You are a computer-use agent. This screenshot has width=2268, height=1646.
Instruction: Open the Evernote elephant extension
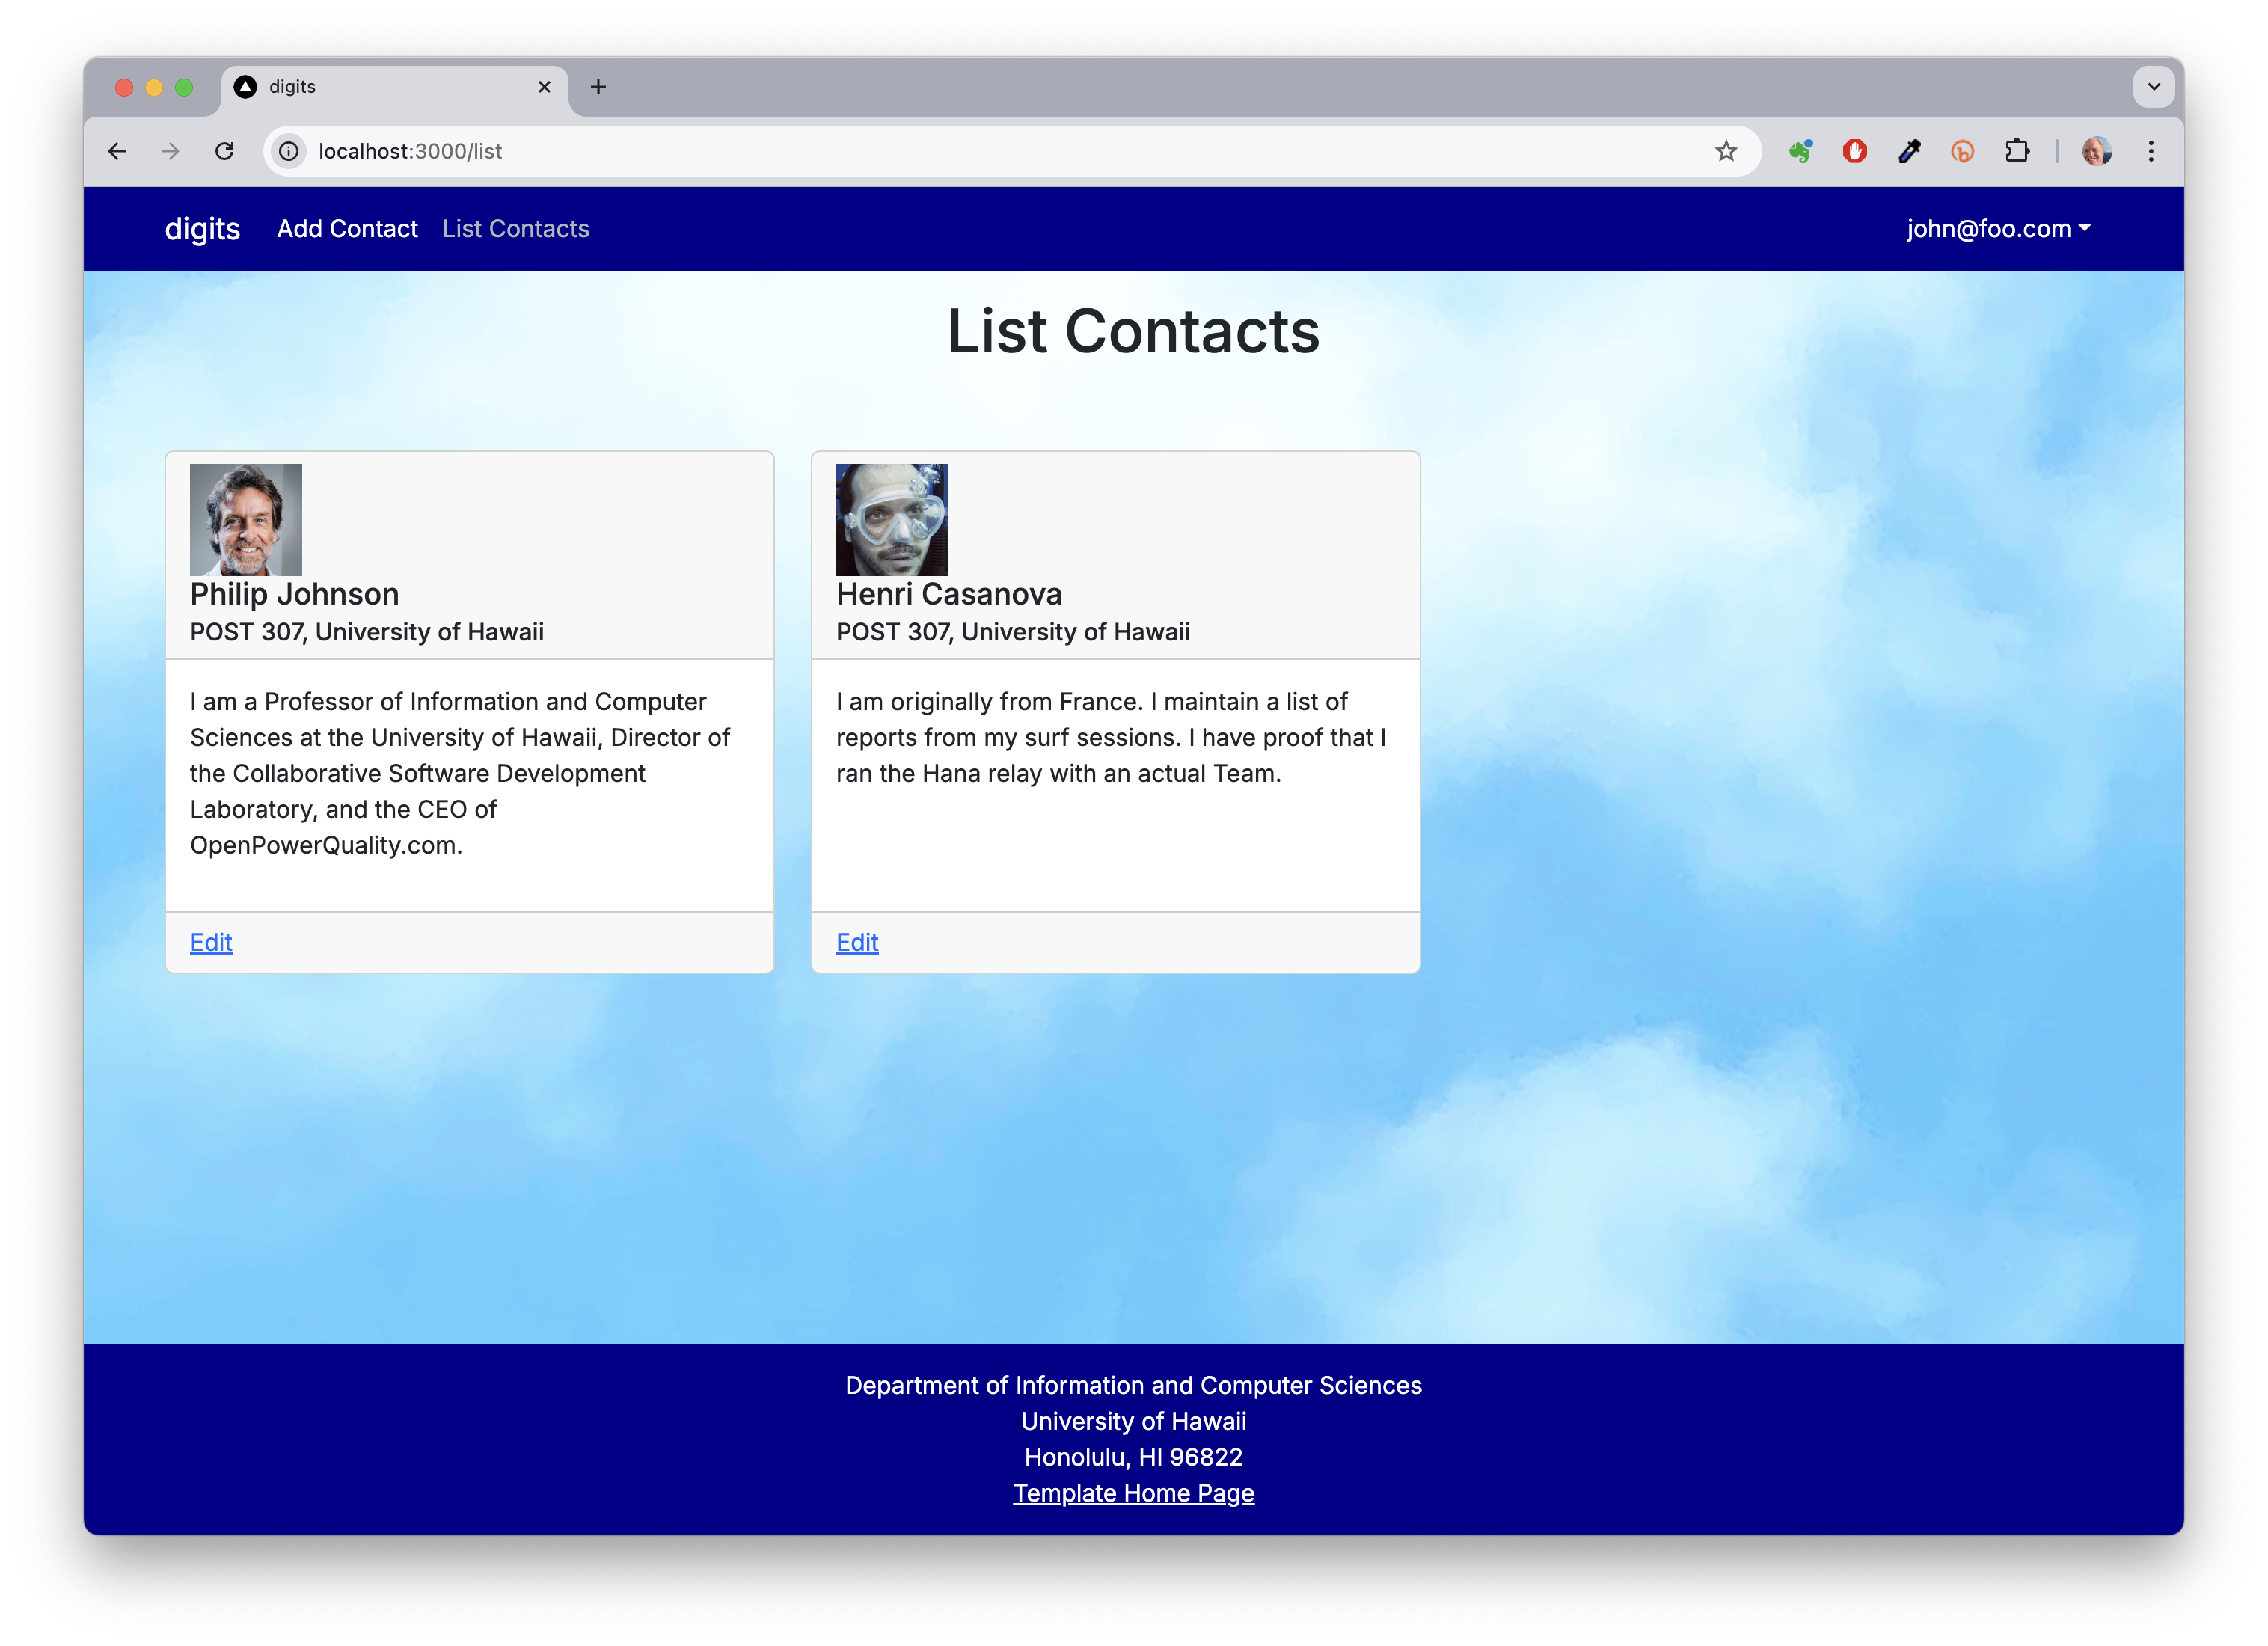[1801, 151]
